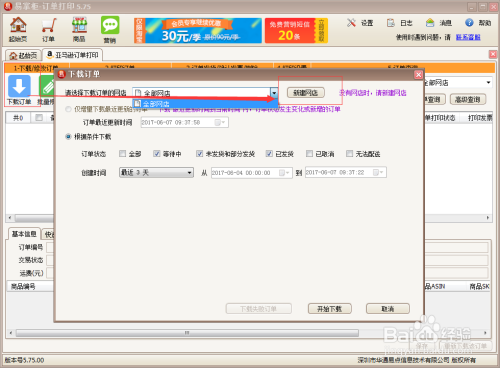
Task: Click the 打印发票 column header
Action: pyautogui.click(x=479, y=118)
